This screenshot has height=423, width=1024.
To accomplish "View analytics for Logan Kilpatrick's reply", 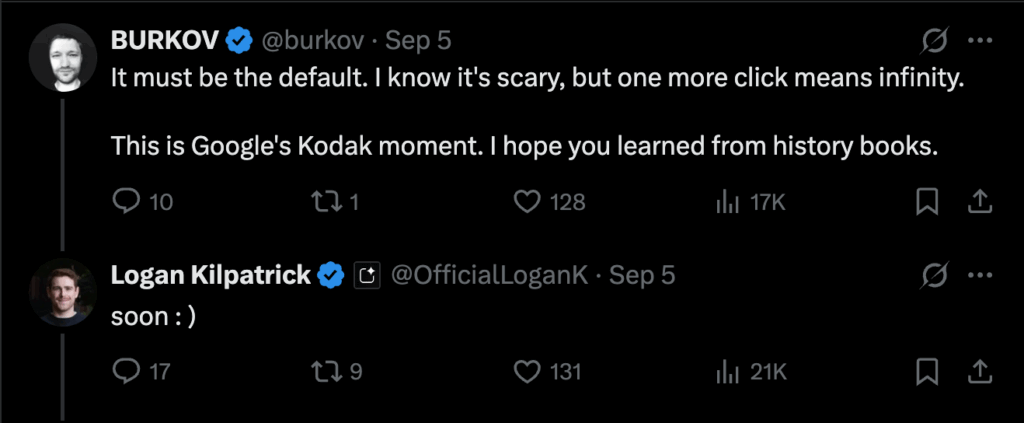I will [726, 372].
